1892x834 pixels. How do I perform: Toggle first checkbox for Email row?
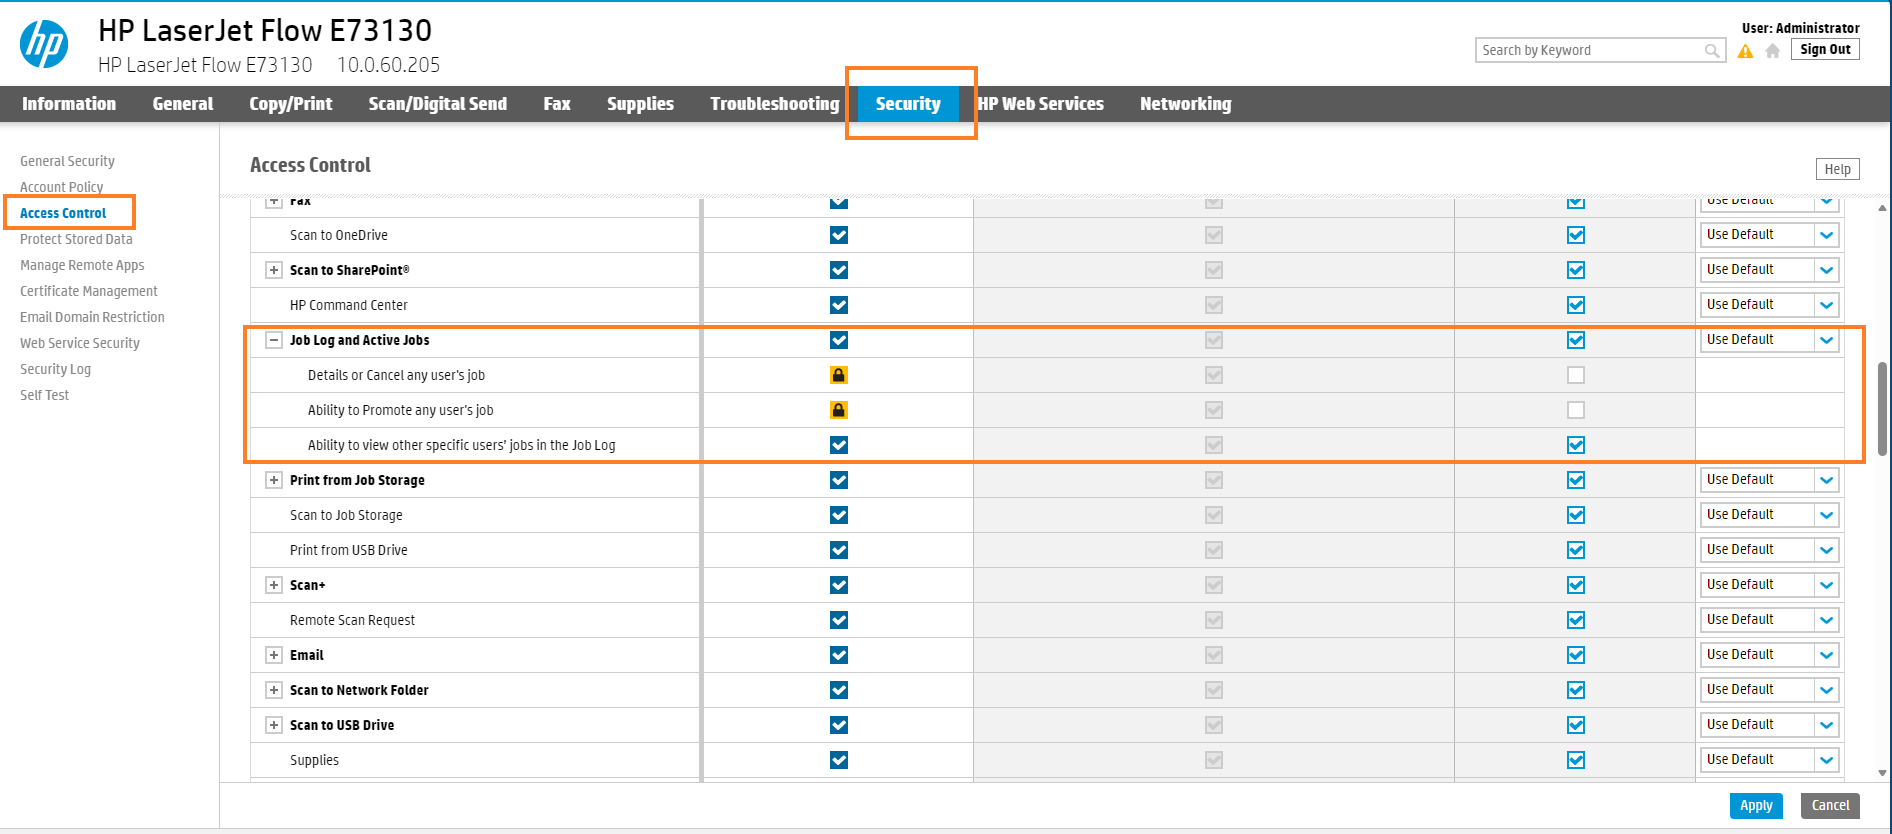pos(839,655)
